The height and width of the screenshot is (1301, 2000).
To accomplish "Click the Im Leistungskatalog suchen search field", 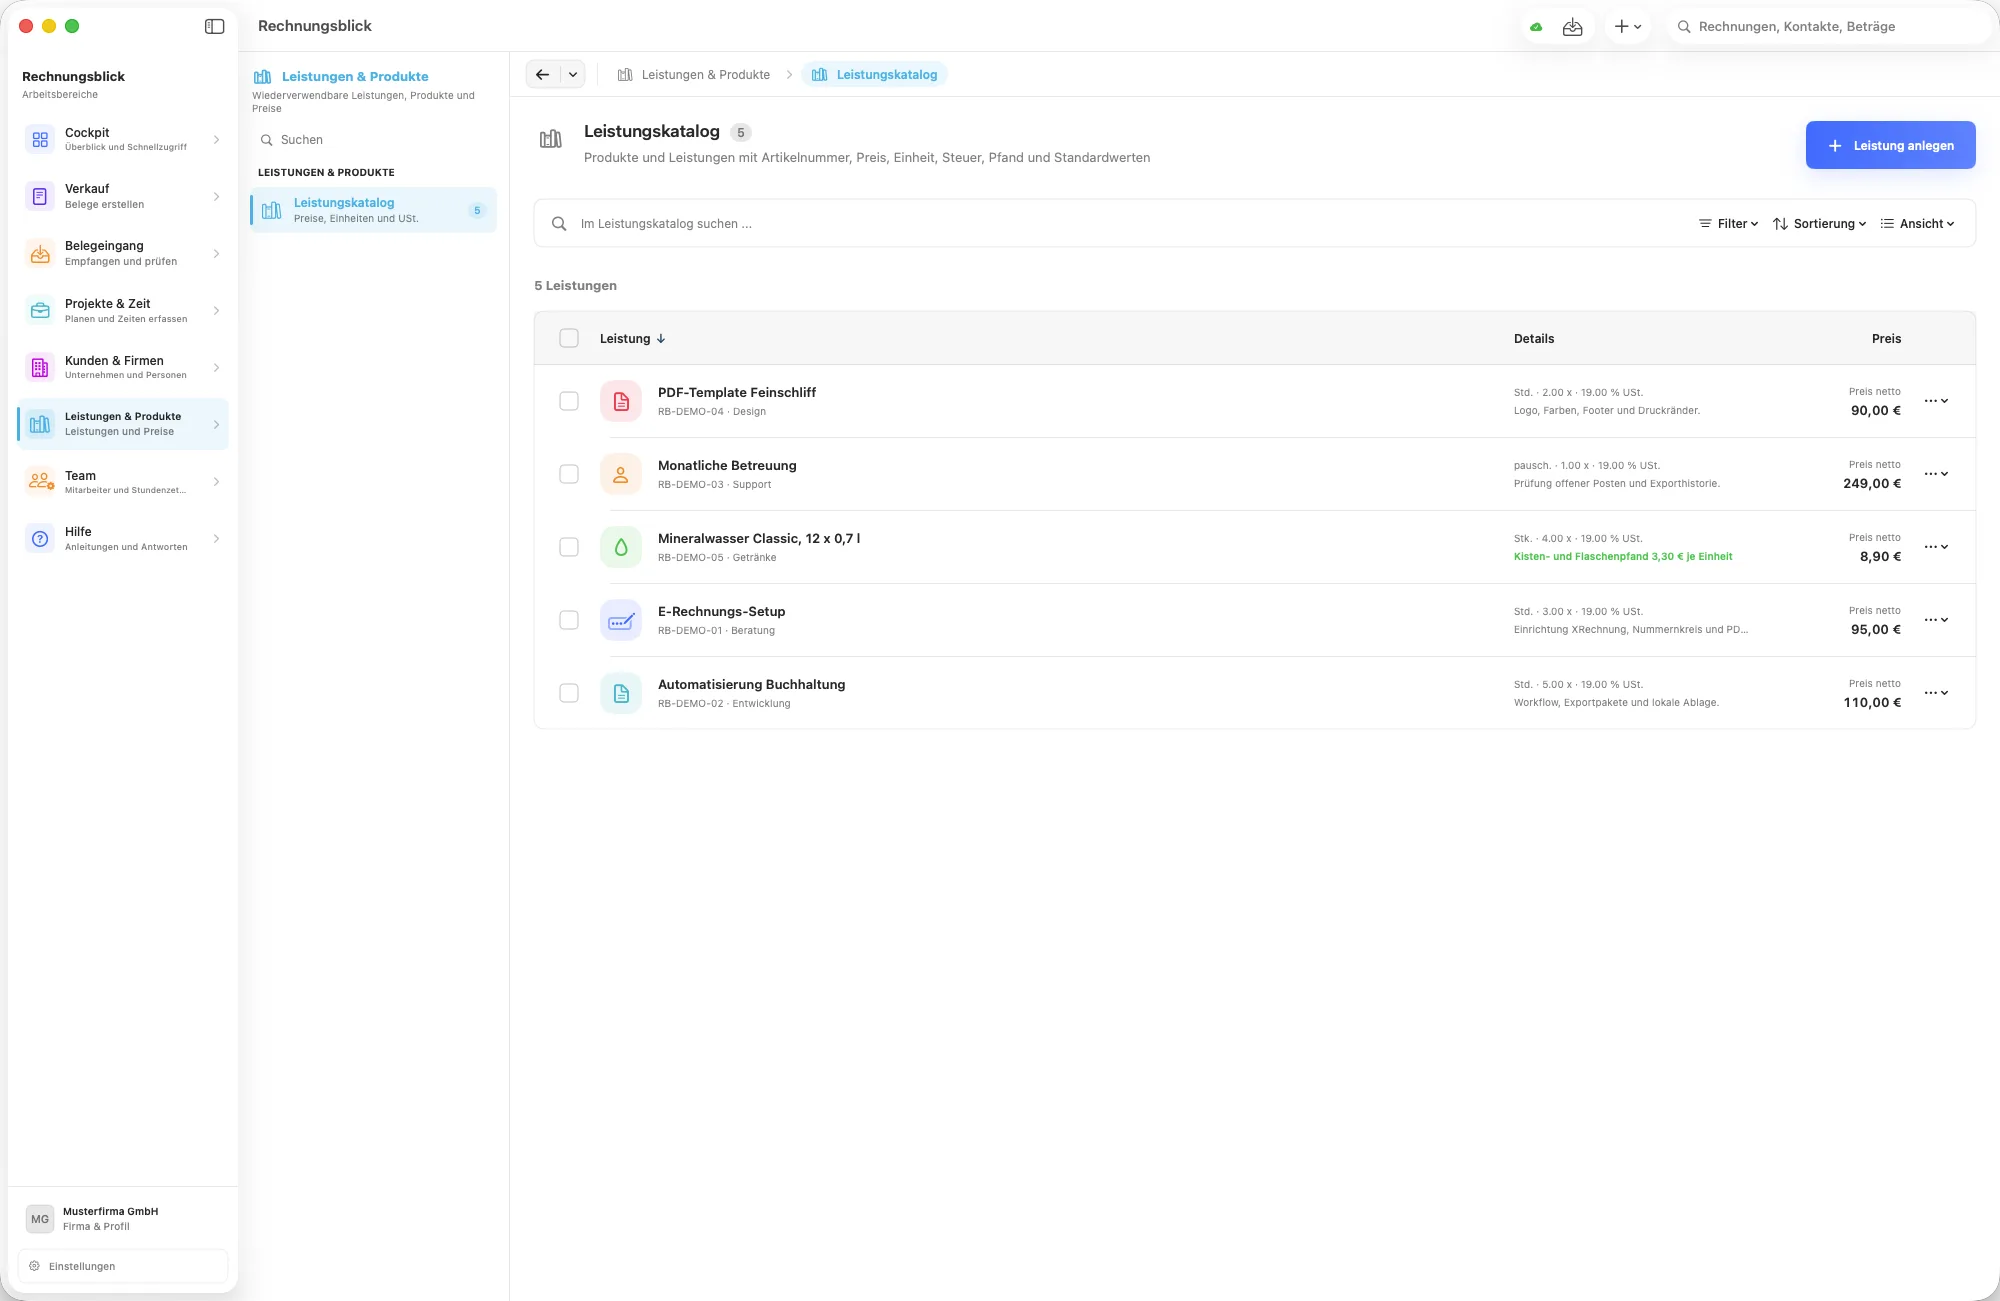I will pos(1110,224).
